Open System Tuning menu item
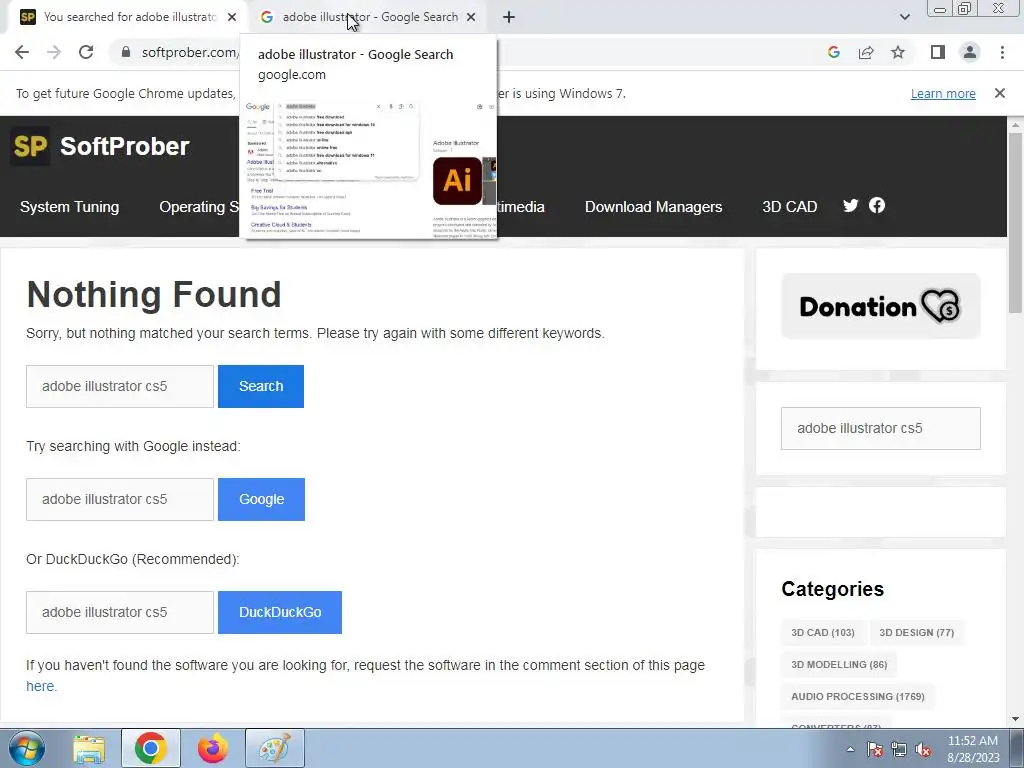The height and width of the screenshot is (768, 1024). (69, 207)
